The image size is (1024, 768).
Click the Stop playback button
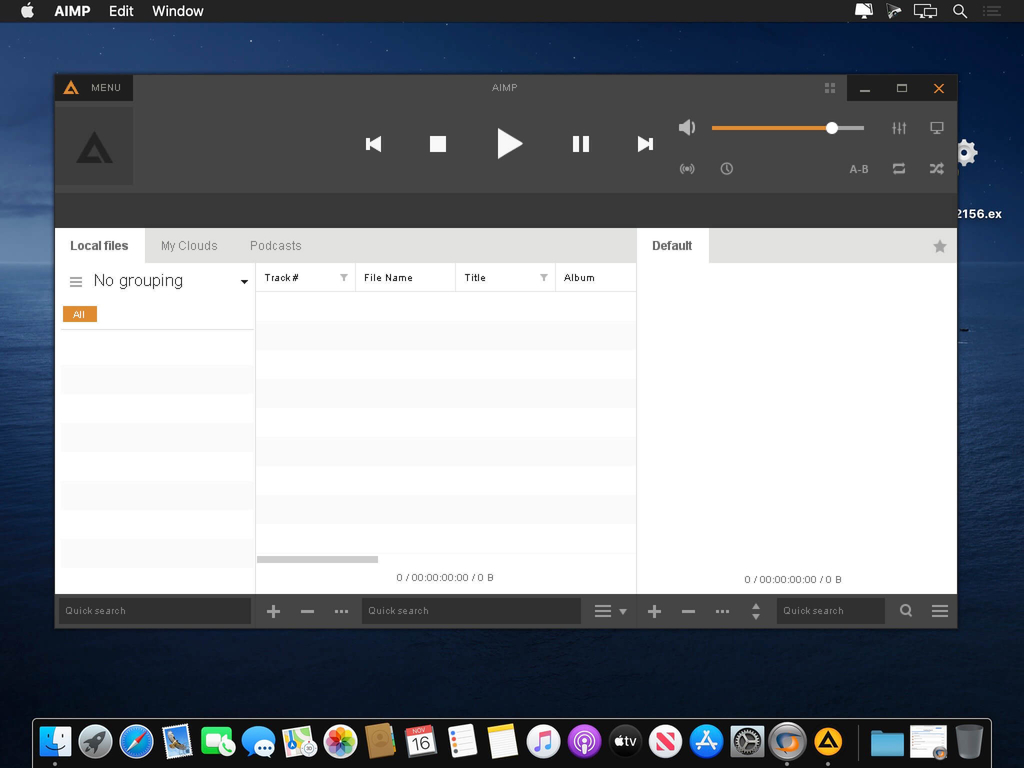(x=437, y=144)
